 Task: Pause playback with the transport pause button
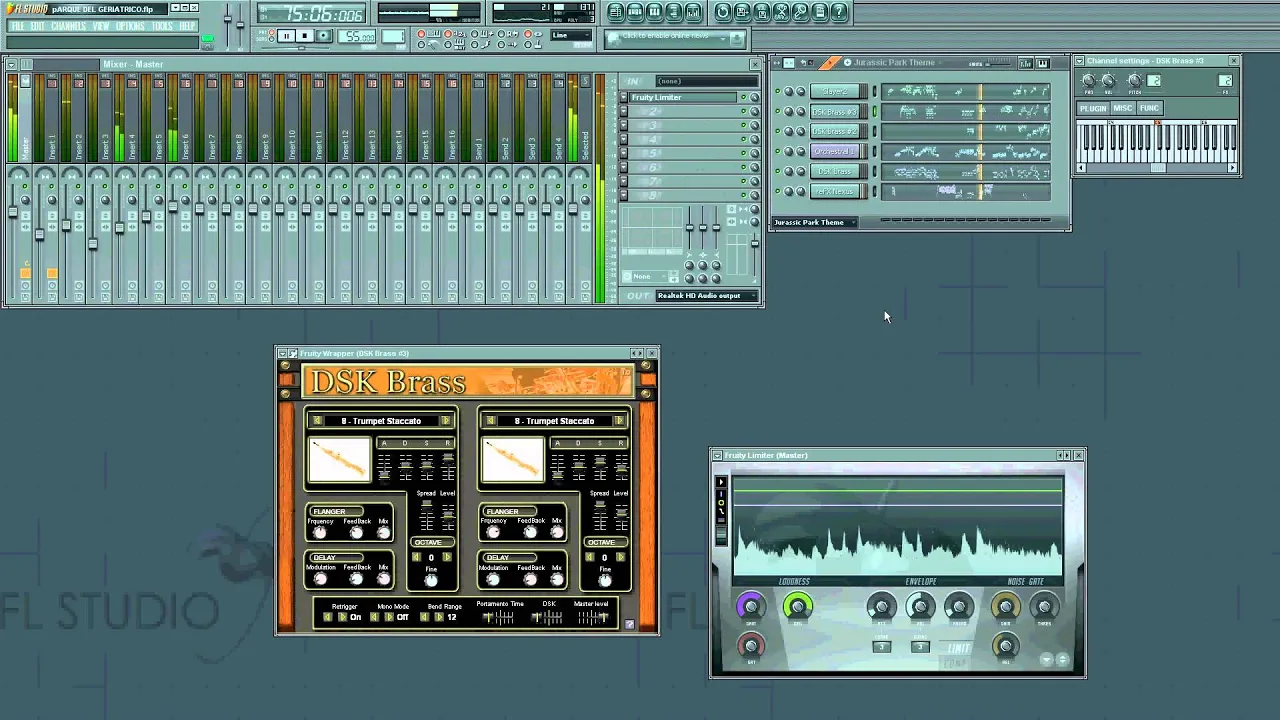(x=286, y=36)
